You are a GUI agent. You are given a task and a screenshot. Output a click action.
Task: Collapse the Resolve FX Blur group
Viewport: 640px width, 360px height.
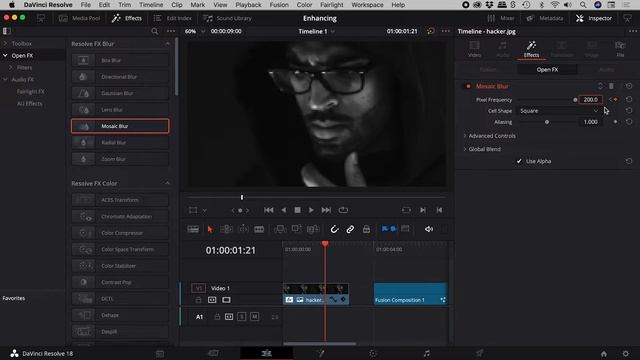pos(167,44)
